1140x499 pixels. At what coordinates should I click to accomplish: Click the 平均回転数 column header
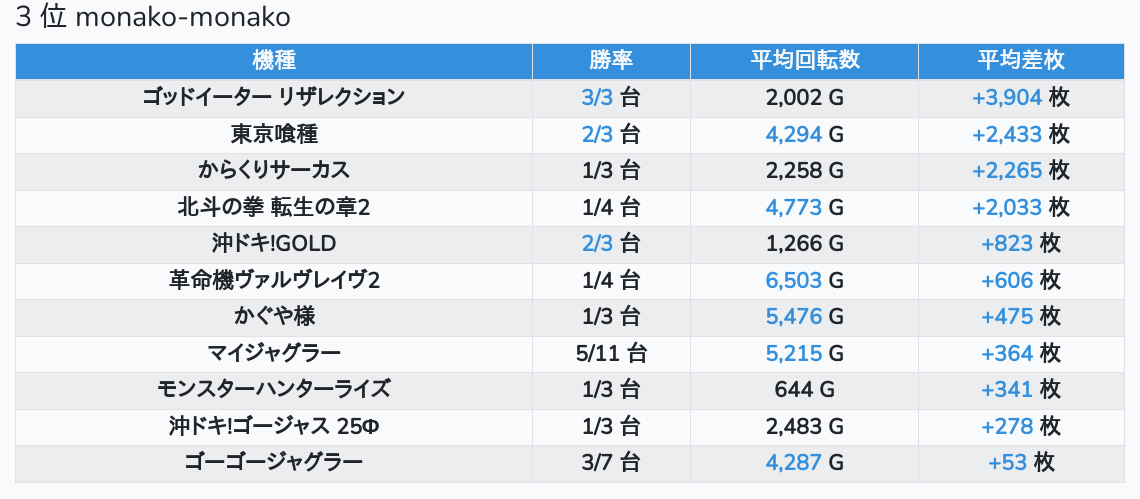click(804, 60)
